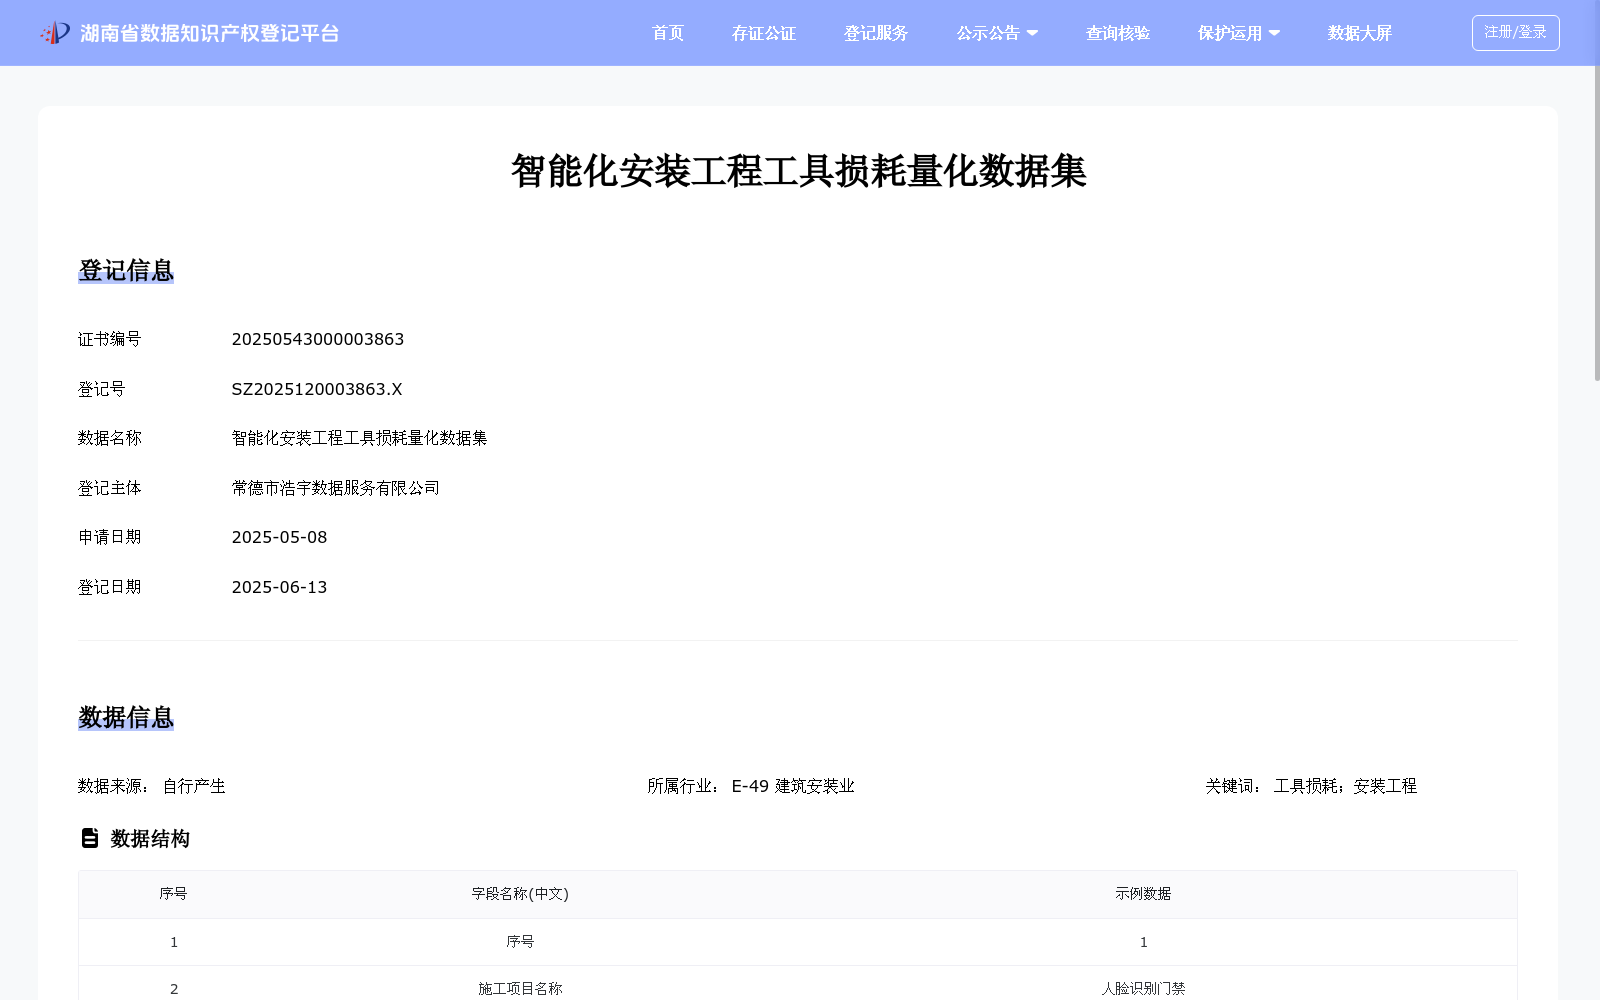Click the main page title 智能化安装工程工具损耗量化数据集

(x=799, y=171)
